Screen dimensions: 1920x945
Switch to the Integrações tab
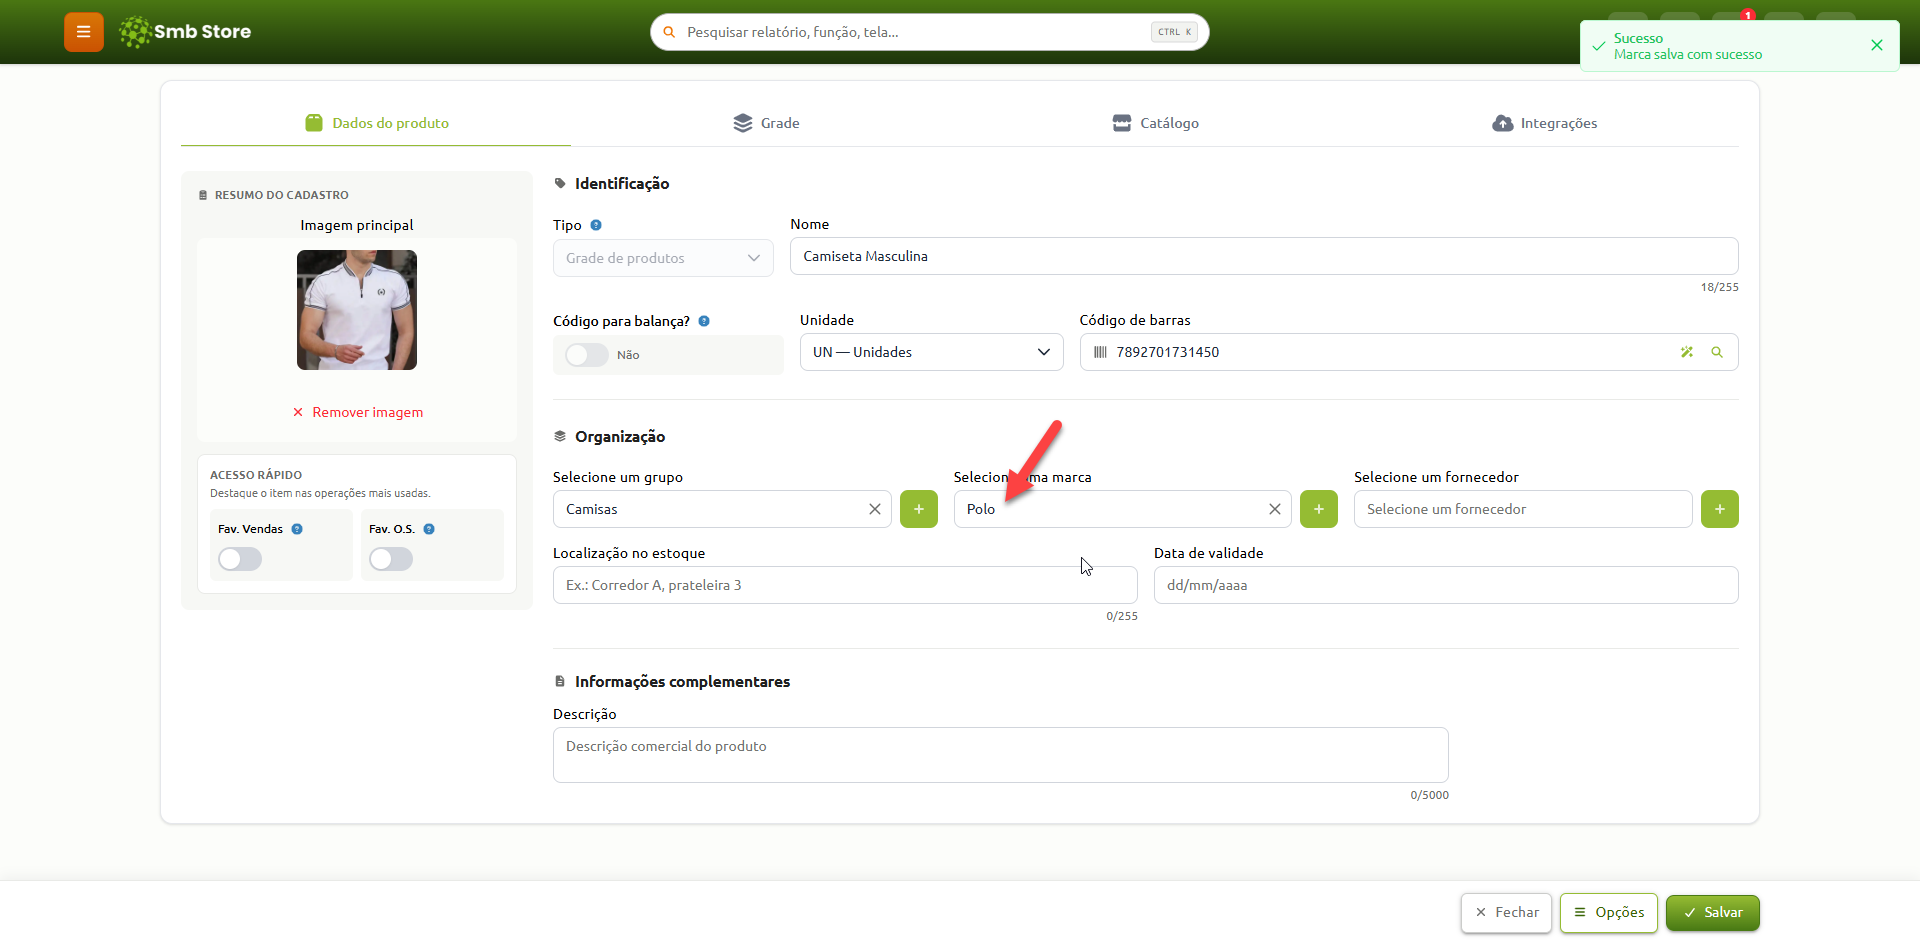(1545, 123)
